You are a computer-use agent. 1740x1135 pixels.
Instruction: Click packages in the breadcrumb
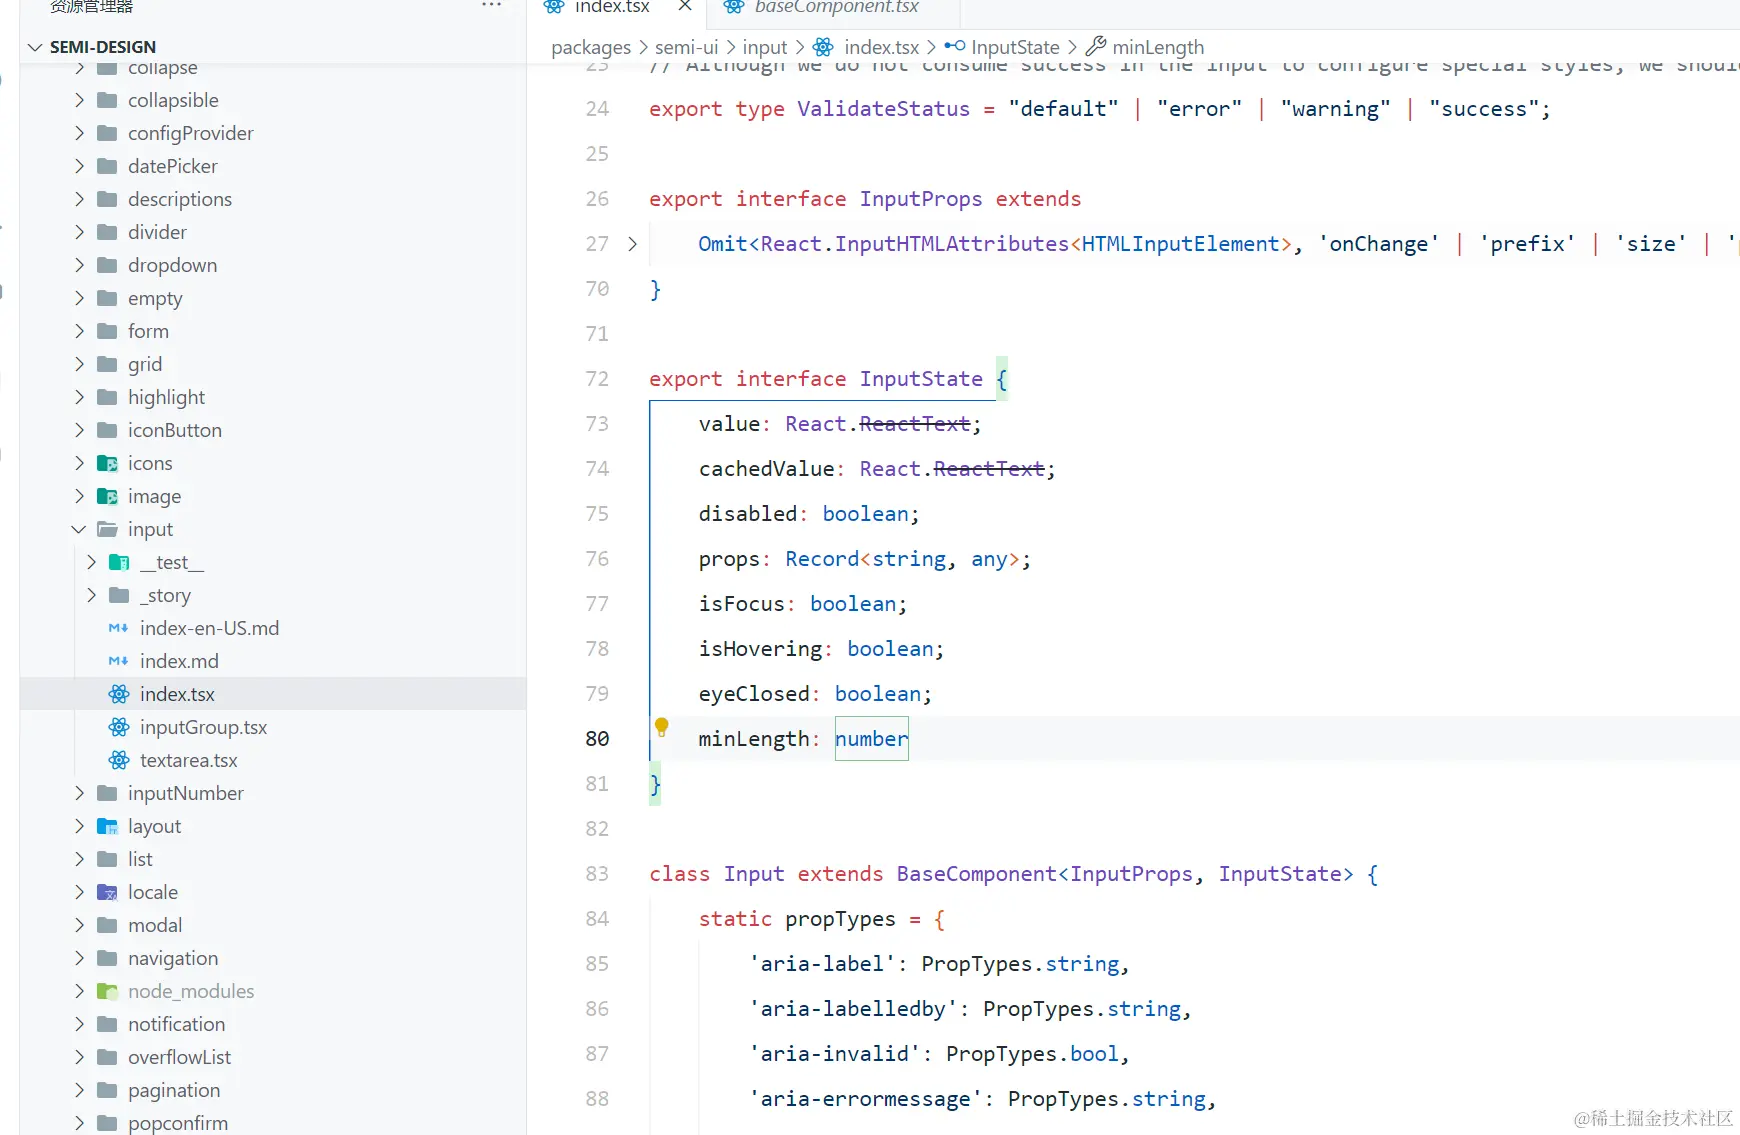point(591,47)
